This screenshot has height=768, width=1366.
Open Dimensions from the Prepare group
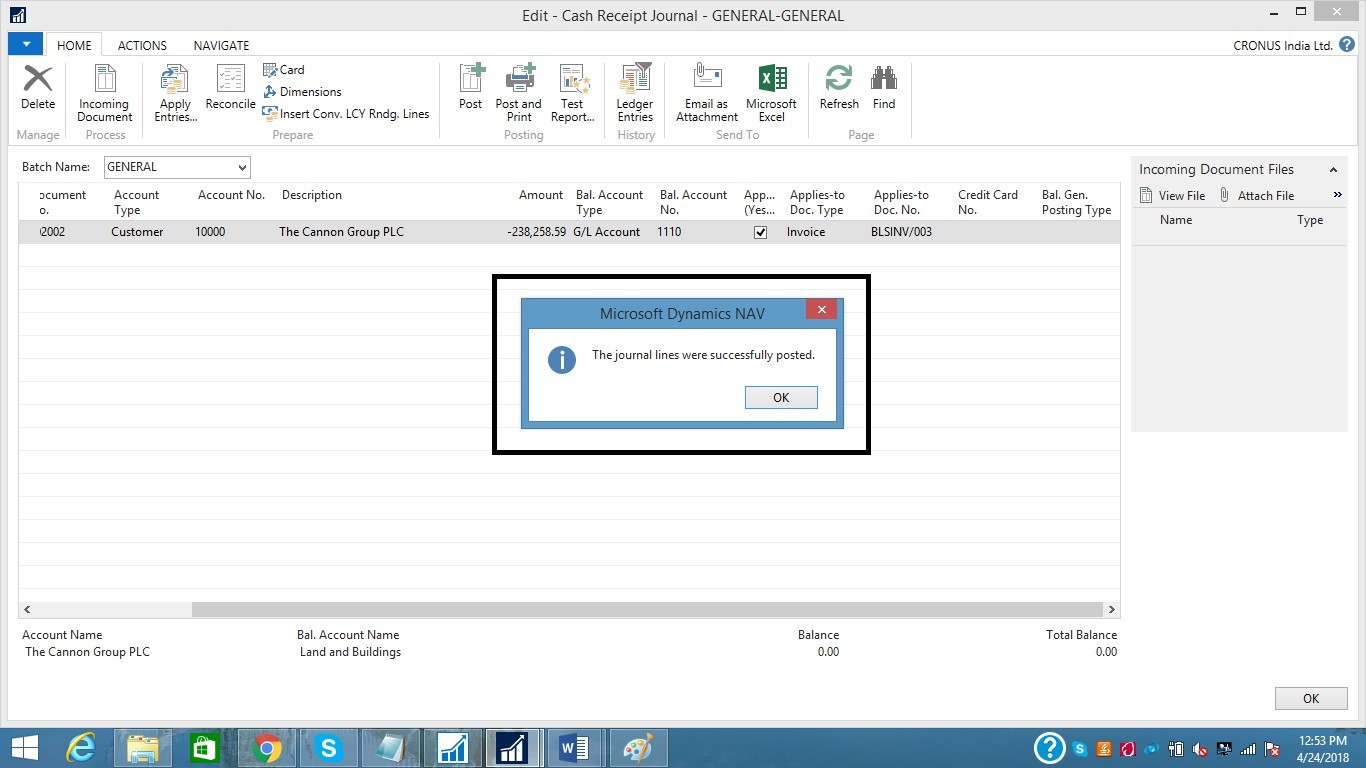(x=302, y=92)
